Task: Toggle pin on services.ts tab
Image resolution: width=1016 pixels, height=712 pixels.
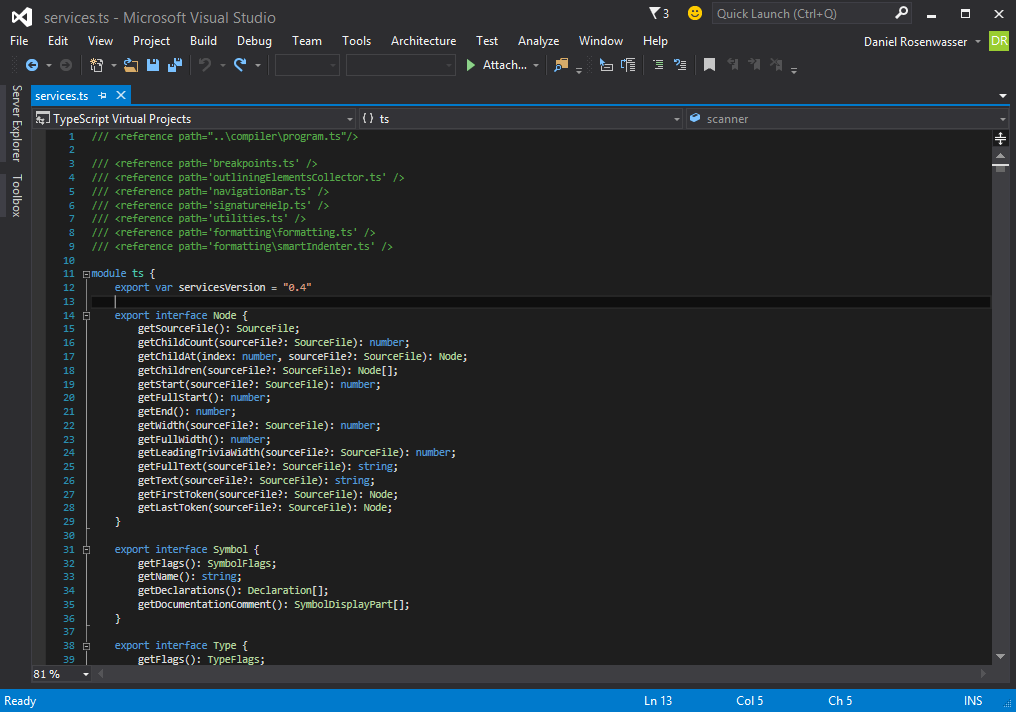Action: point(102,95)
